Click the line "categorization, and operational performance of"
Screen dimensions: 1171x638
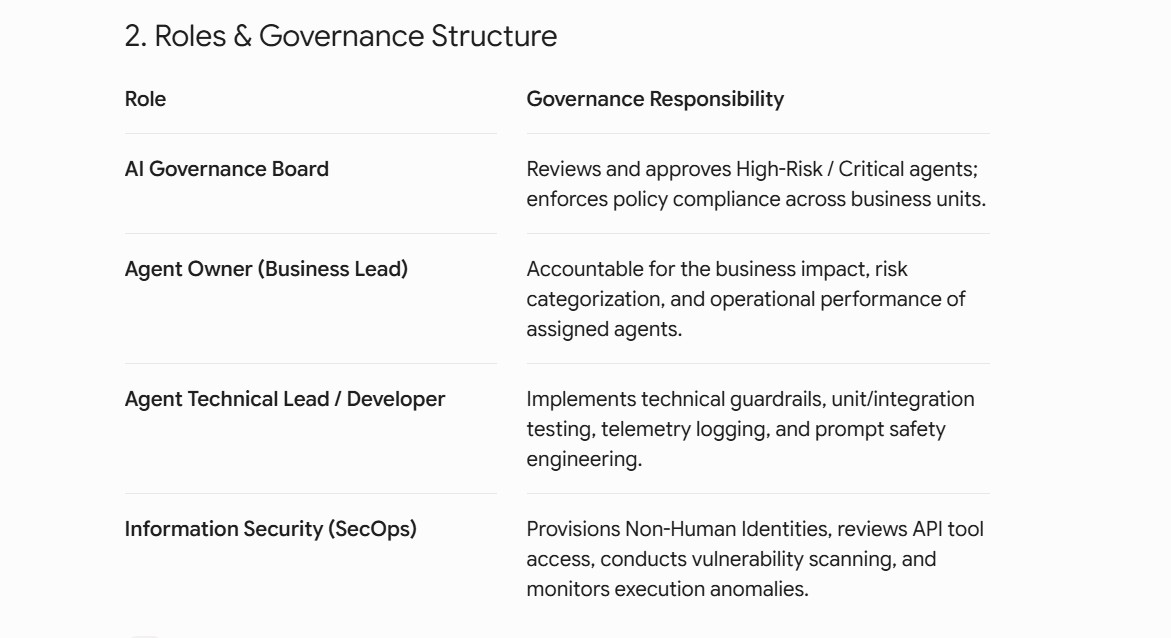pyautogui.click(x=746, y=300)
